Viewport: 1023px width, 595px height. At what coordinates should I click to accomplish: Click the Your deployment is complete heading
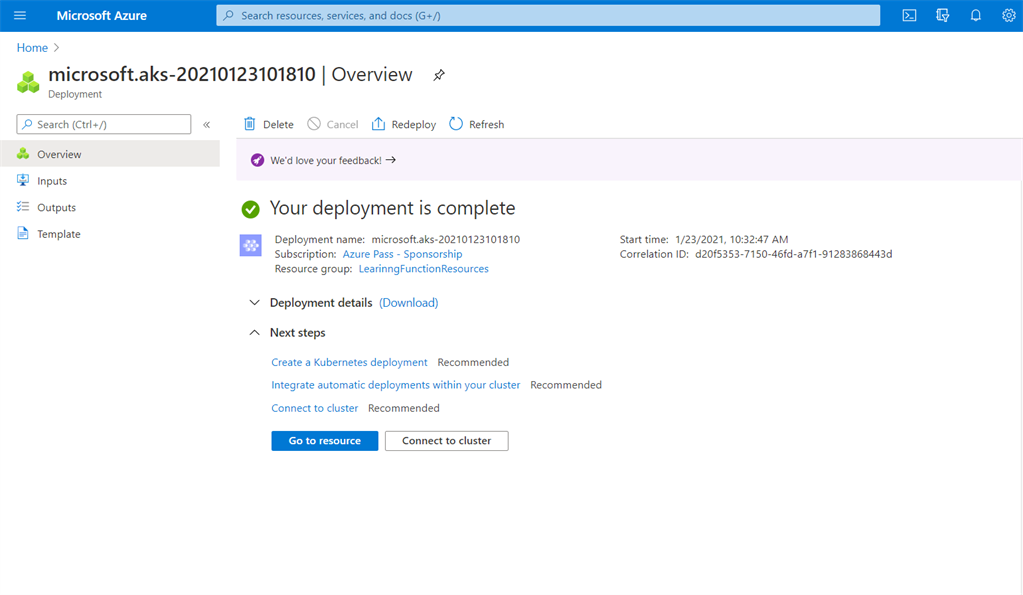[392, 208]
